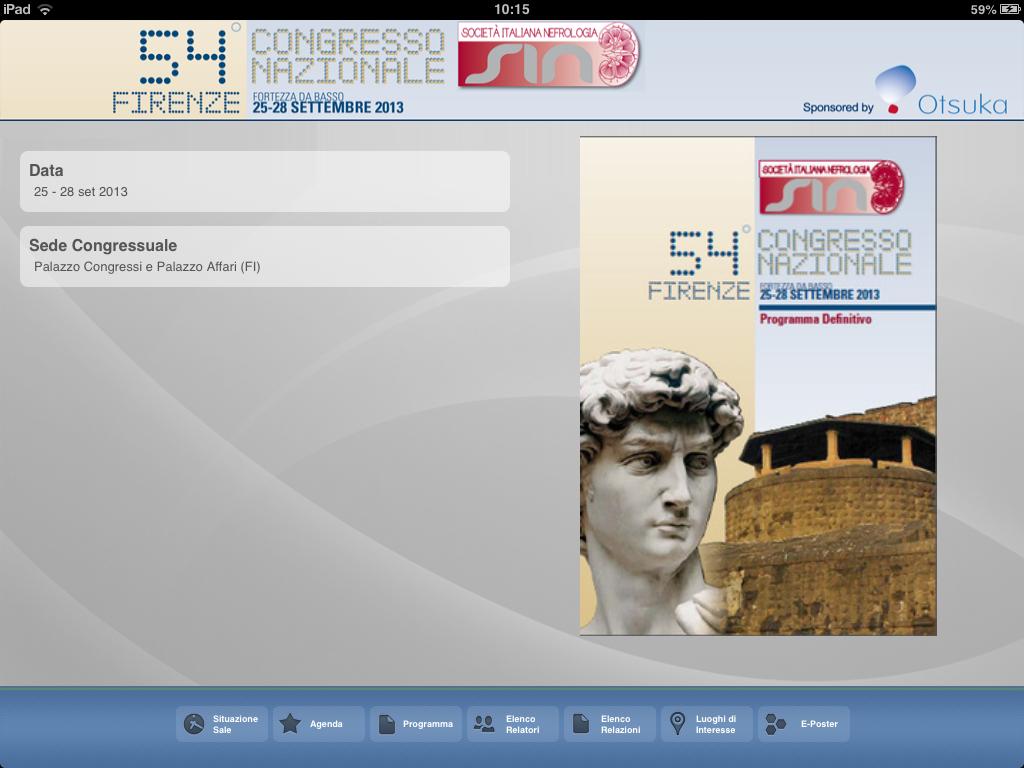Tap the battery indicator at 59%
Image resolution: width=1024 pixels, height=768 pixels.
tap(995, 10)
